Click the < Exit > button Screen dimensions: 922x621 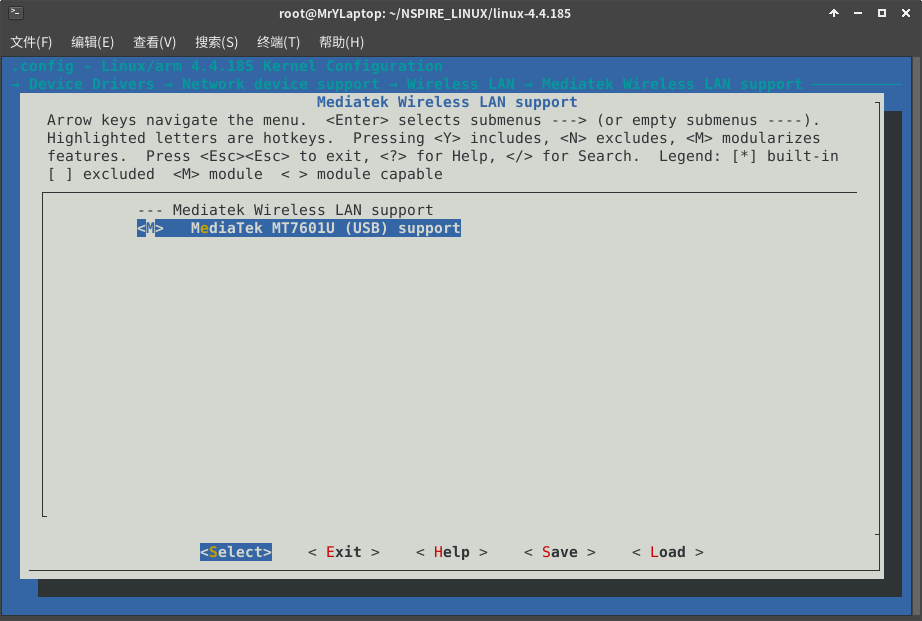(x=343, y=552)
